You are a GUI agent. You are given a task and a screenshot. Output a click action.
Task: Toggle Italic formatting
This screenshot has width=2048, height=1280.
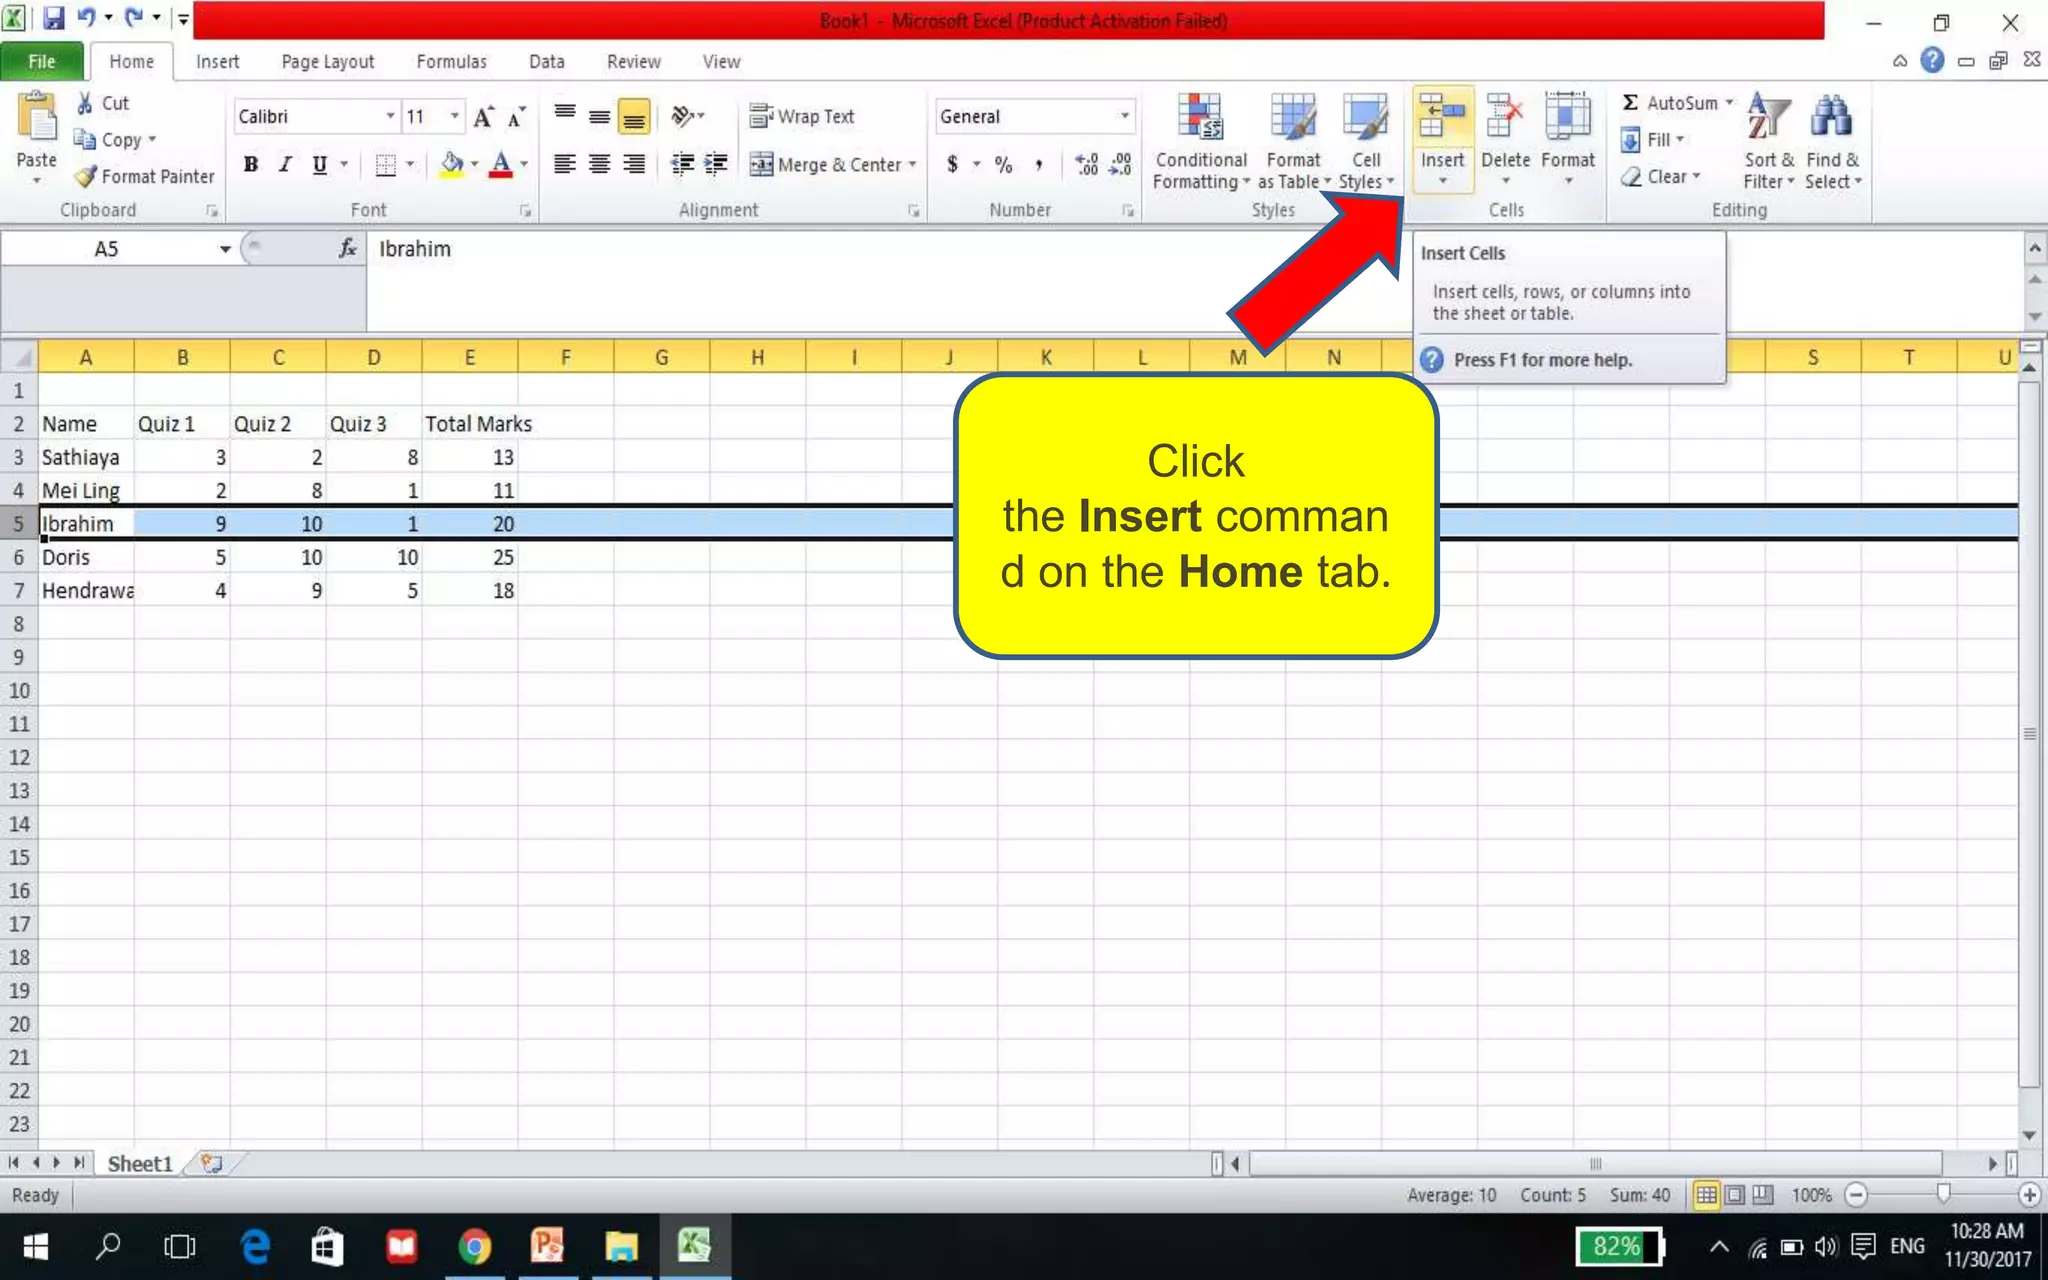(285, 164)
